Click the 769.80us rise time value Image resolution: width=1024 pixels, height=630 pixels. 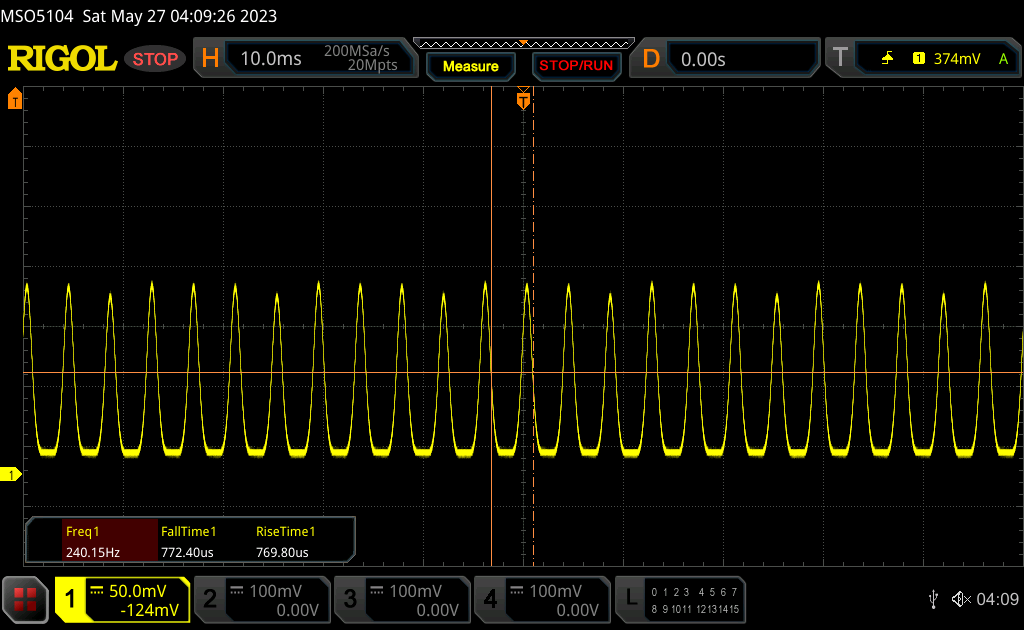[282, 552]
